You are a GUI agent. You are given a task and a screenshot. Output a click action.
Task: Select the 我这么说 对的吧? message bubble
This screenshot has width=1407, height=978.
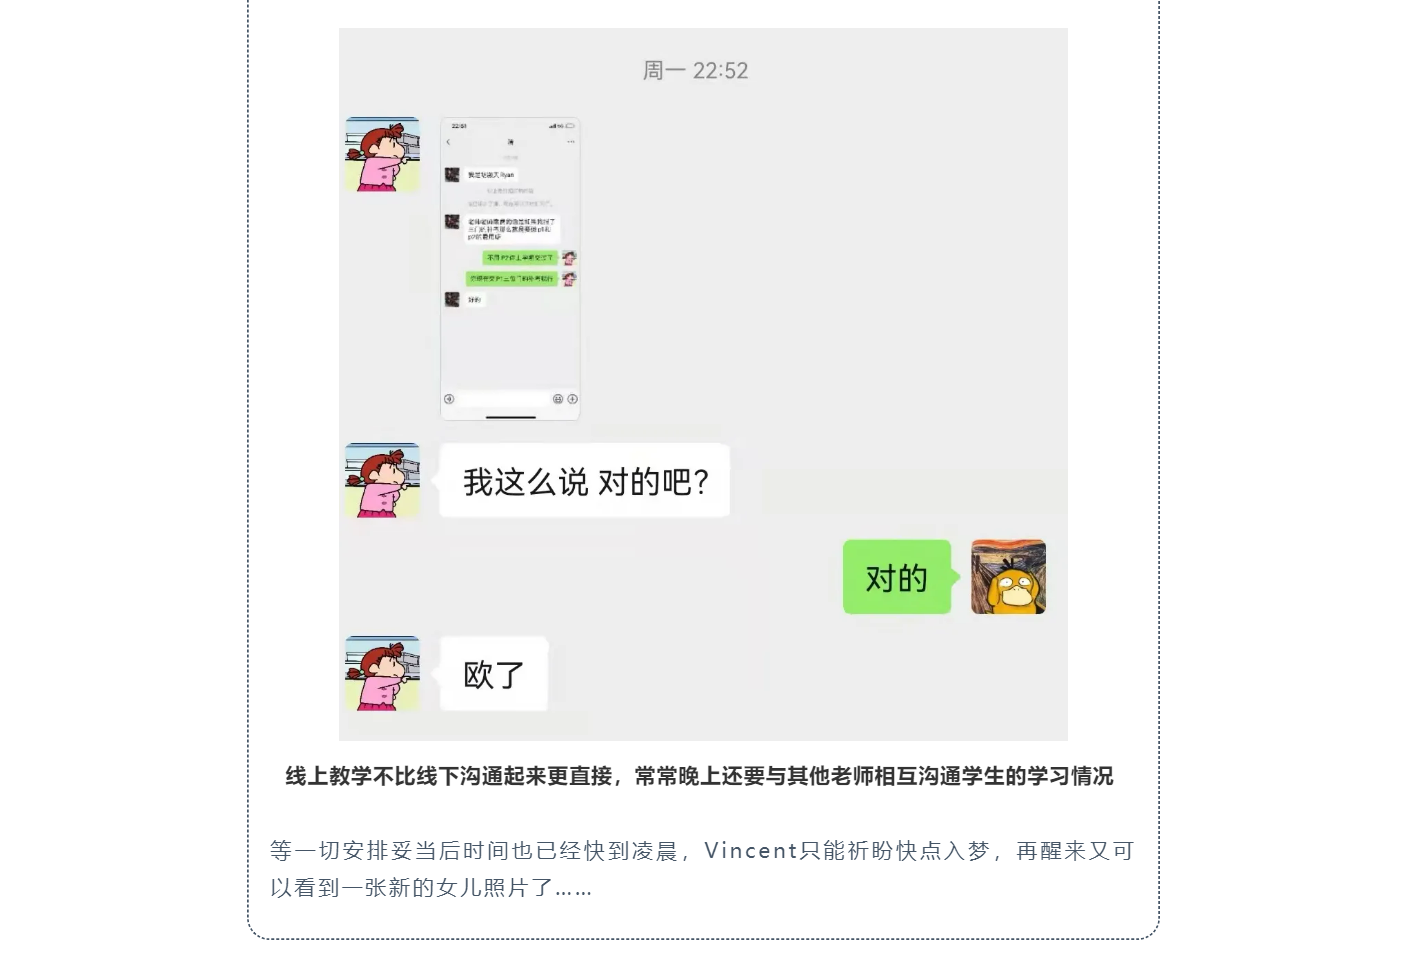585,480
